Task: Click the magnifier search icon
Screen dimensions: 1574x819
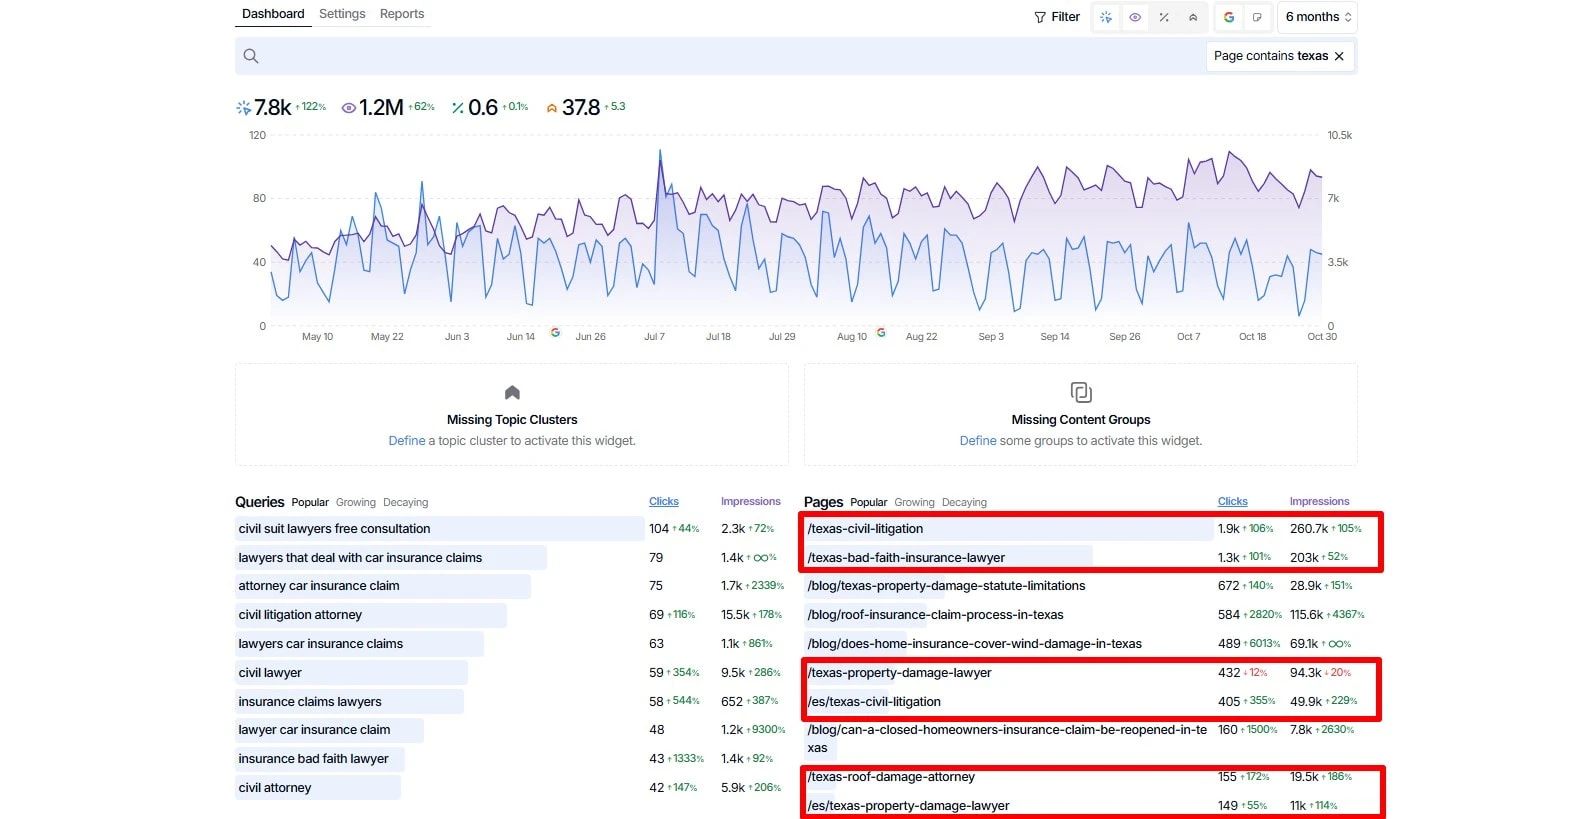Action: click(x=251, y=56)
